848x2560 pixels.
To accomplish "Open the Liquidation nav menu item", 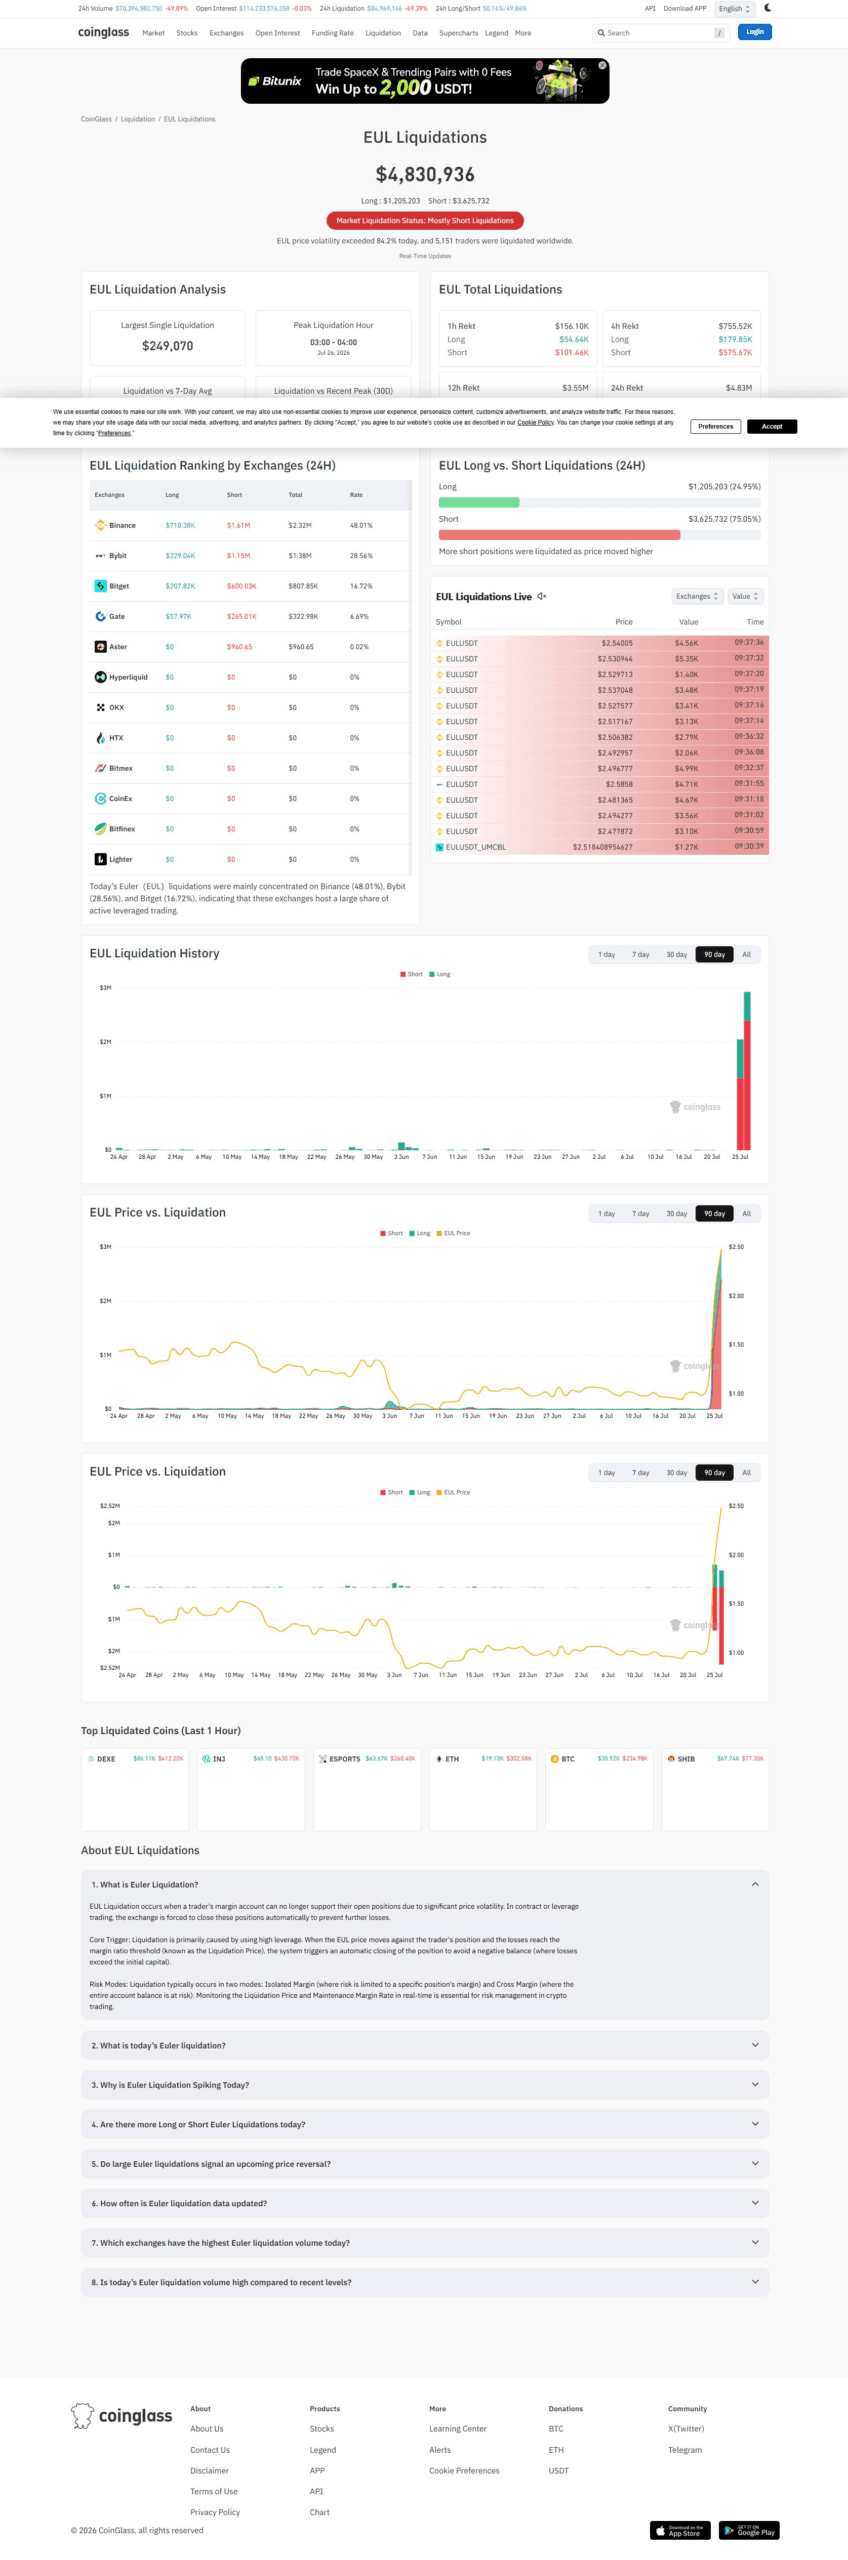I will click(383, 33).
